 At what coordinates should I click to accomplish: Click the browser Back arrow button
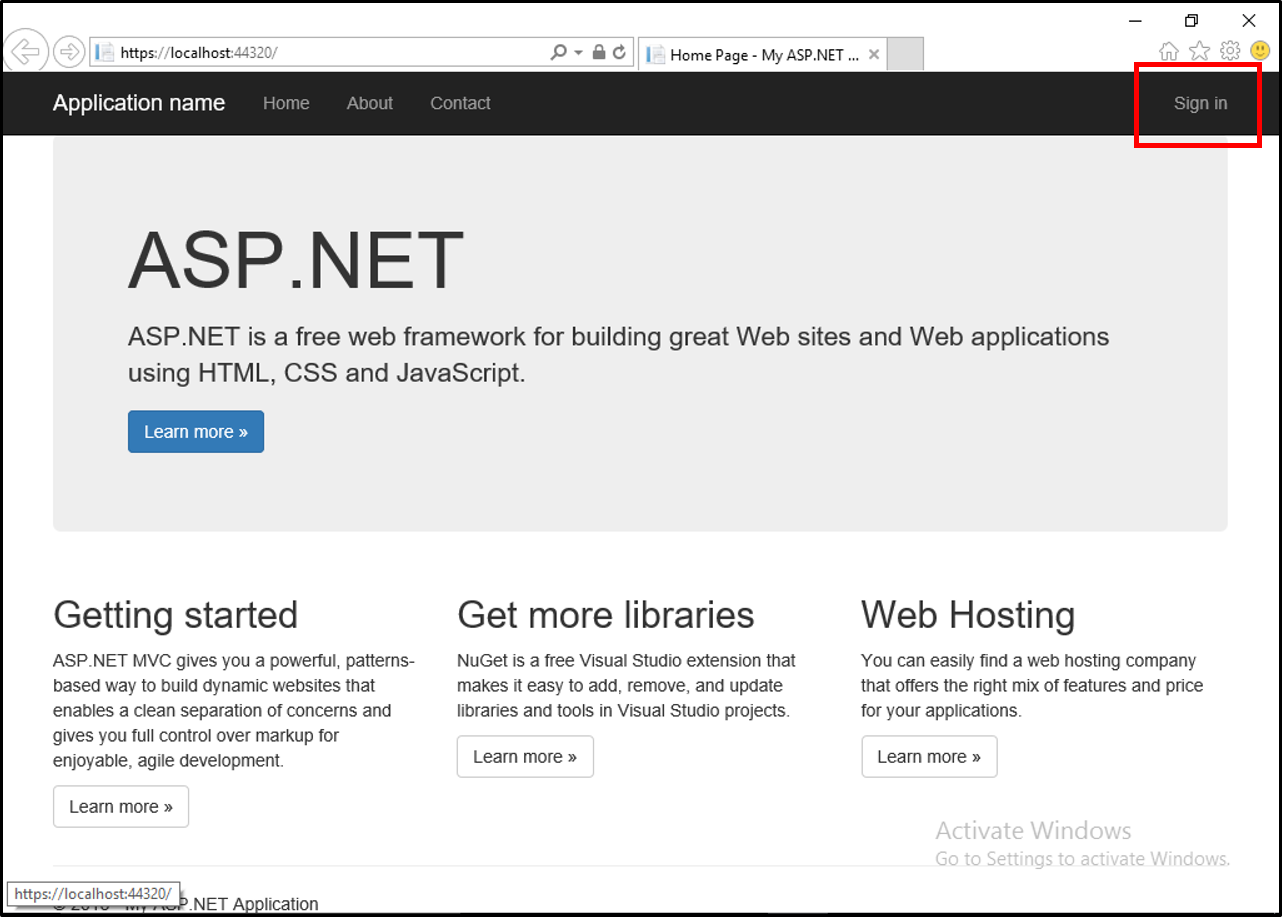click(26, 52)
